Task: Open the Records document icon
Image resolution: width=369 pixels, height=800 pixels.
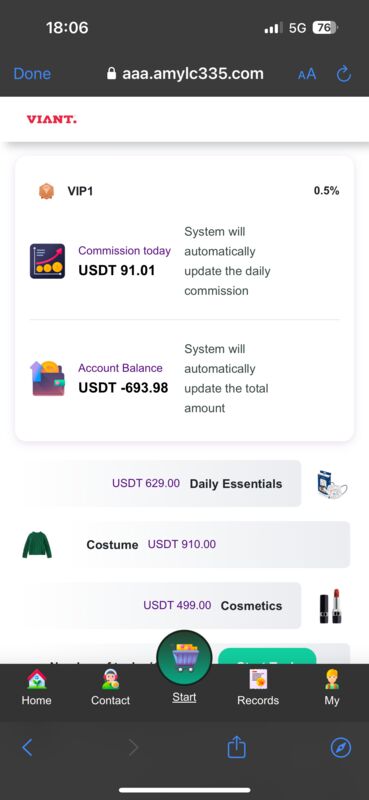Action: point(258,679)
